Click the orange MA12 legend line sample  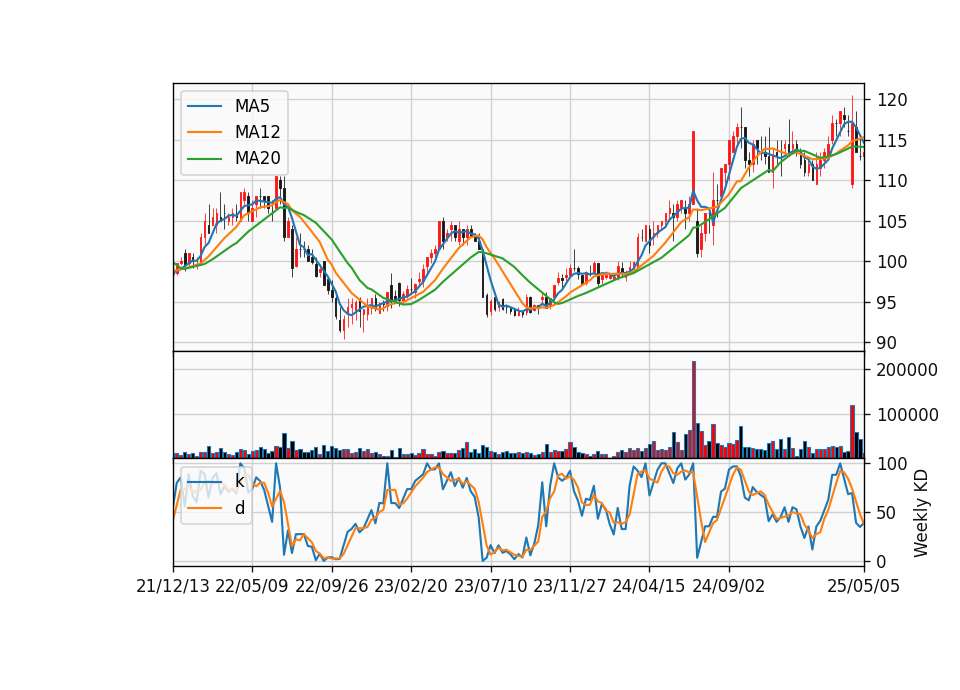[x=204, y=132]
